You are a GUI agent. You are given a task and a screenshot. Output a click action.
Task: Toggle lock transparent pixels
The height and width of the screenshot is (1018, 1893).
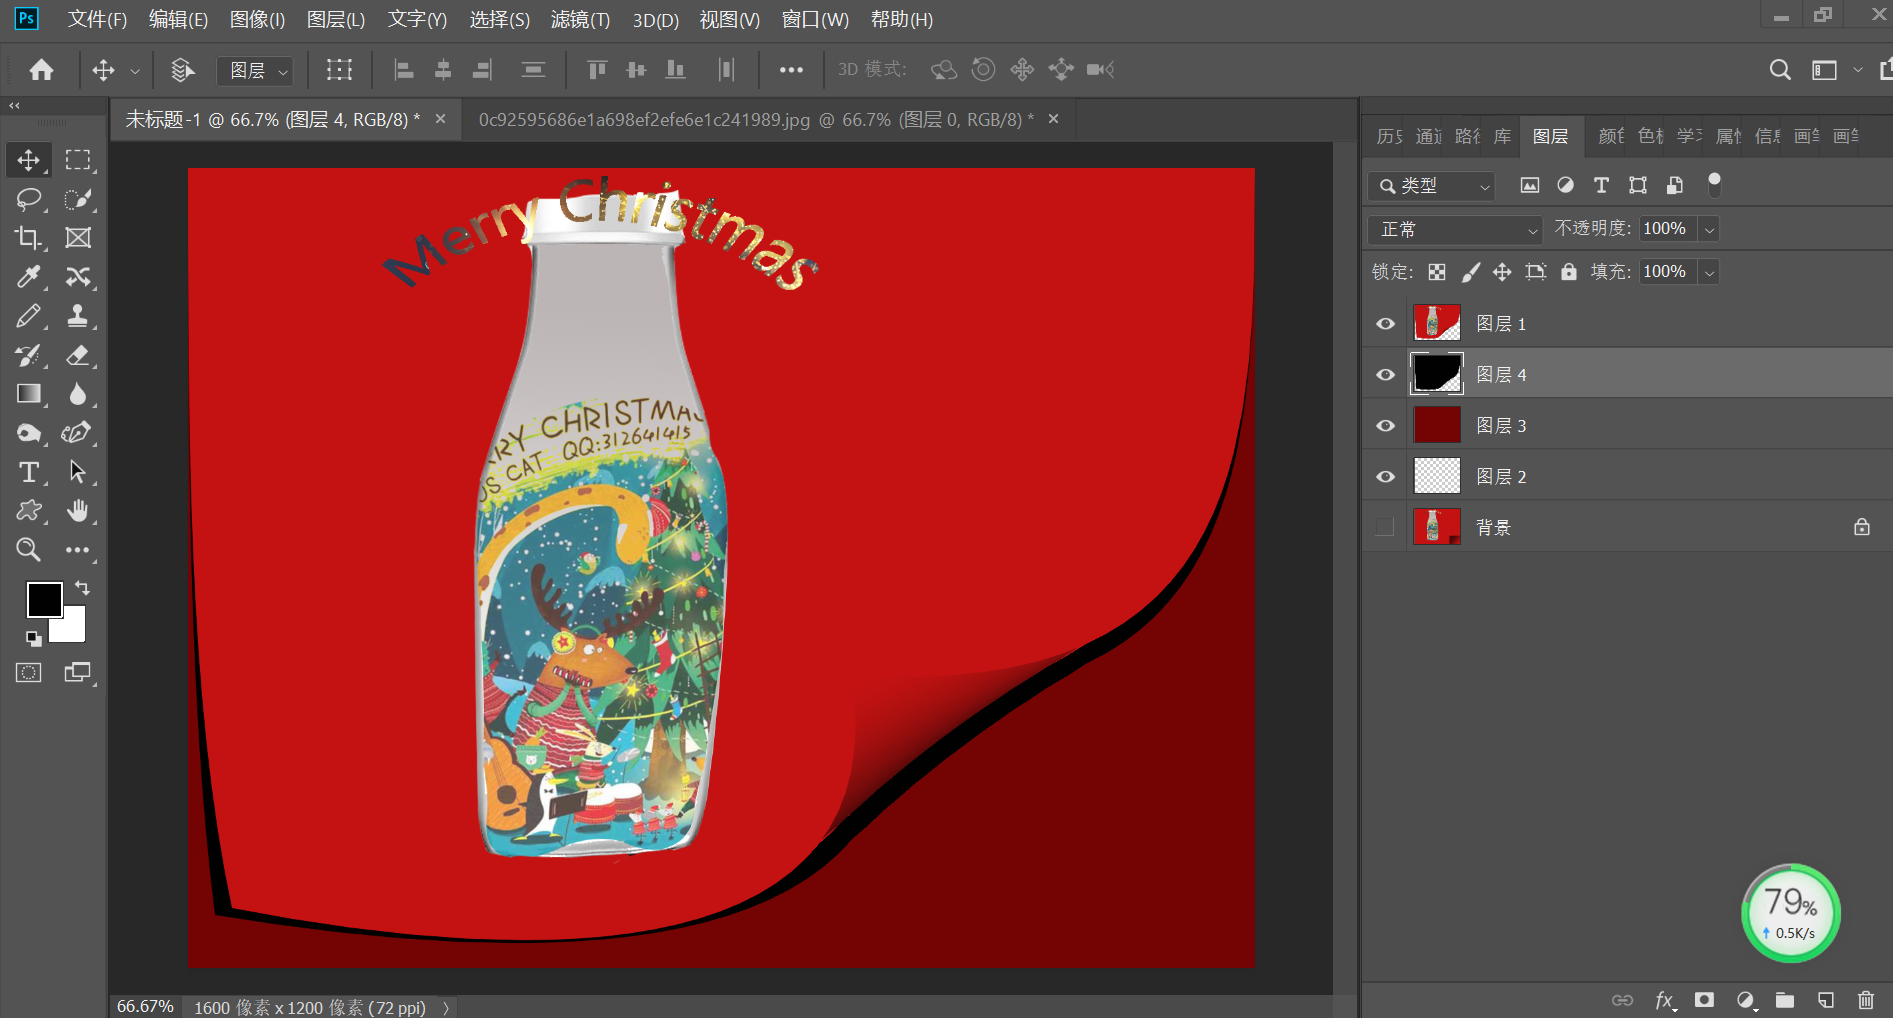point(1437,272)
